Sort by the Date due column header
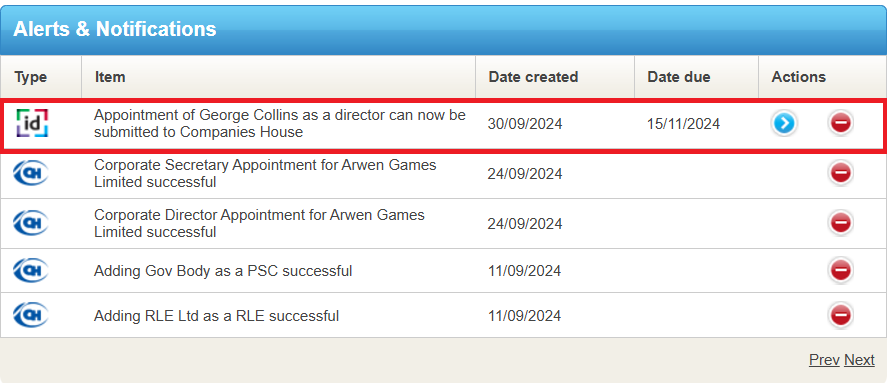Screen dimensions: 887x383 pyautogui.click(x=679, y=77)
